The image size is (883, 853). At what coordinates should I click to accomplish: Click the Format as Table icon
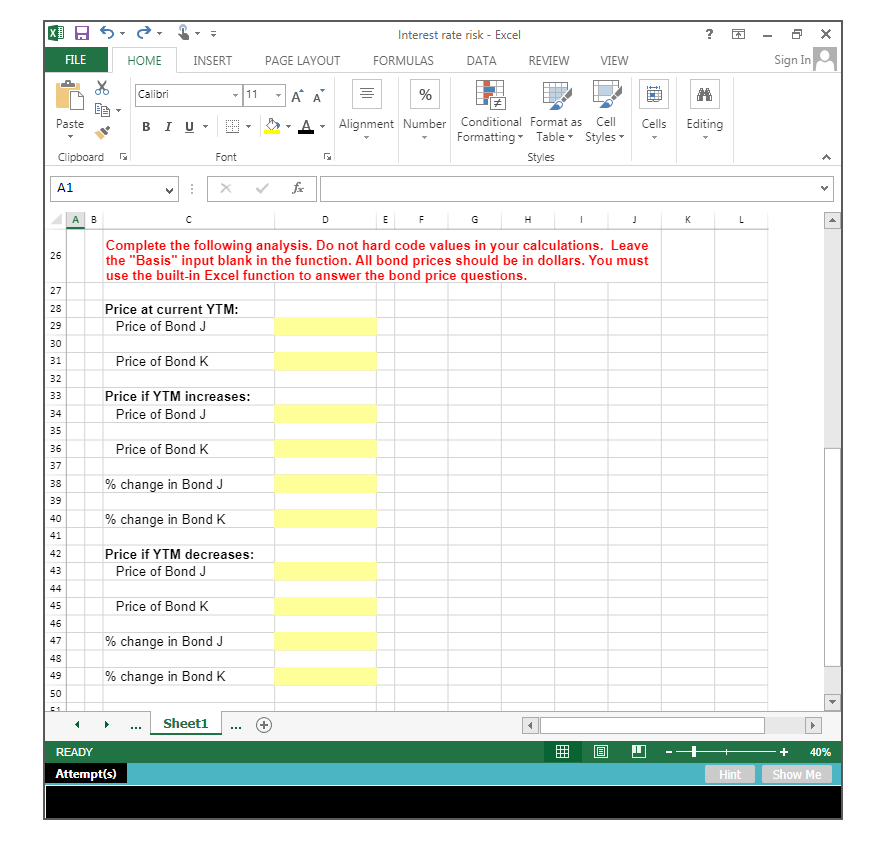(555, 112)
